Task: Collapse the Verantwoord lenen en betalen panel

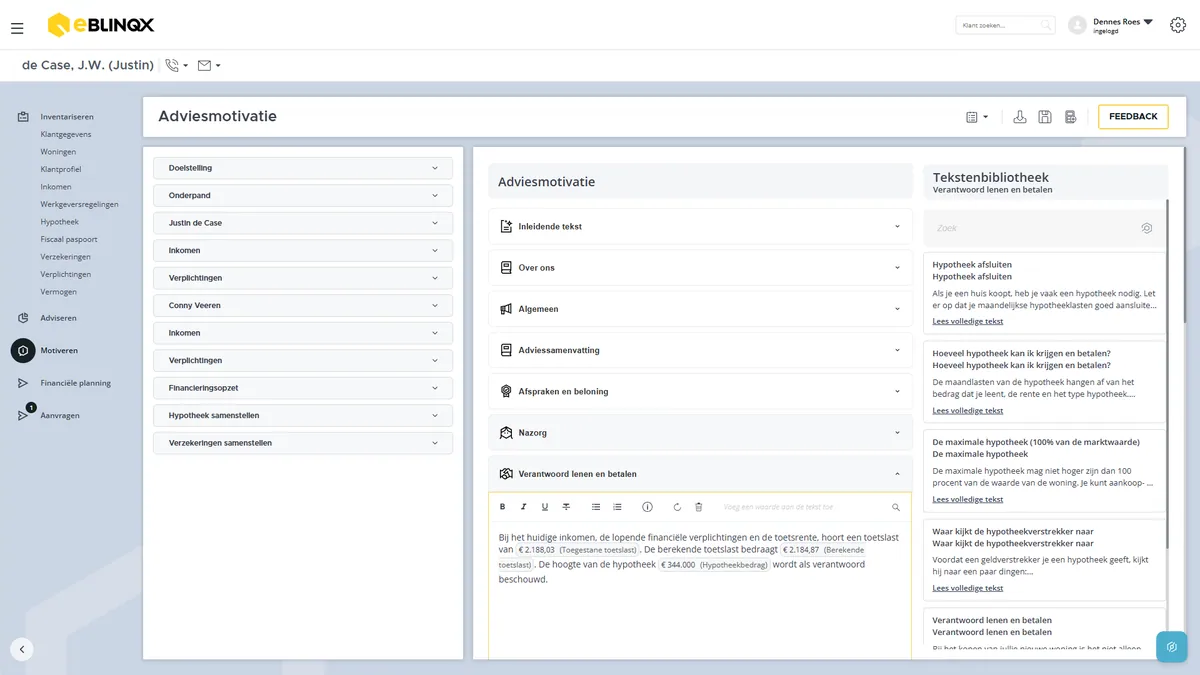Action: [x=700, y=474]
